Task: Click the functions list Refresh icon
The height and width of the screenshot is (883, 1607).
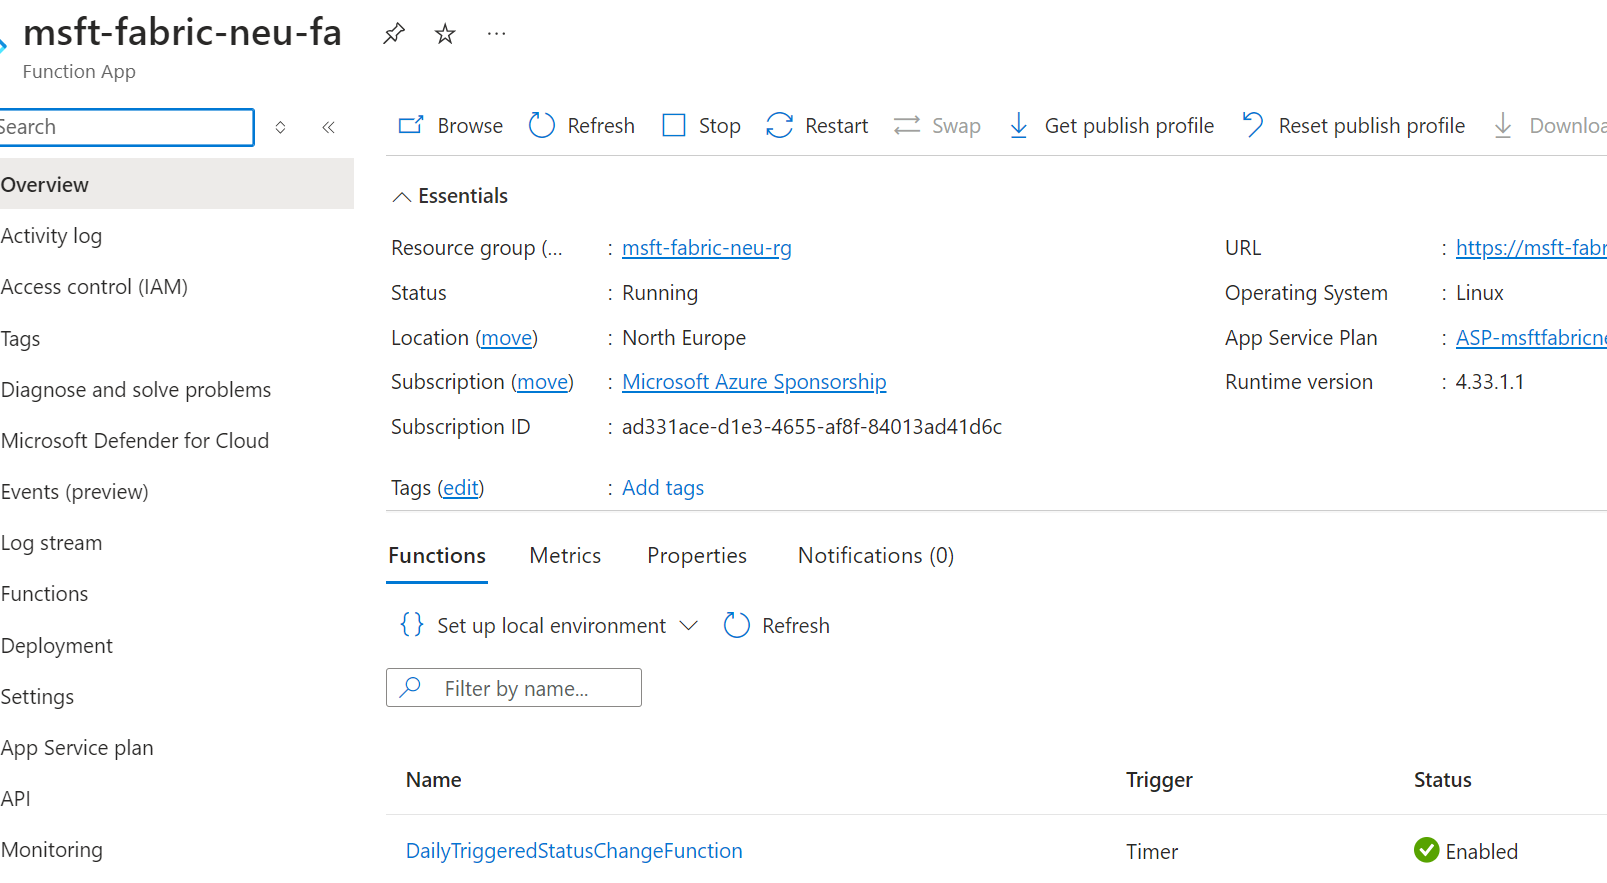Action: (736, 625)
